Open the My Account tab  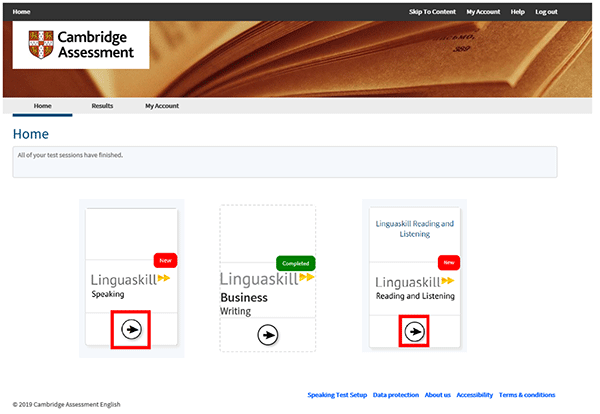click(162, 106)
